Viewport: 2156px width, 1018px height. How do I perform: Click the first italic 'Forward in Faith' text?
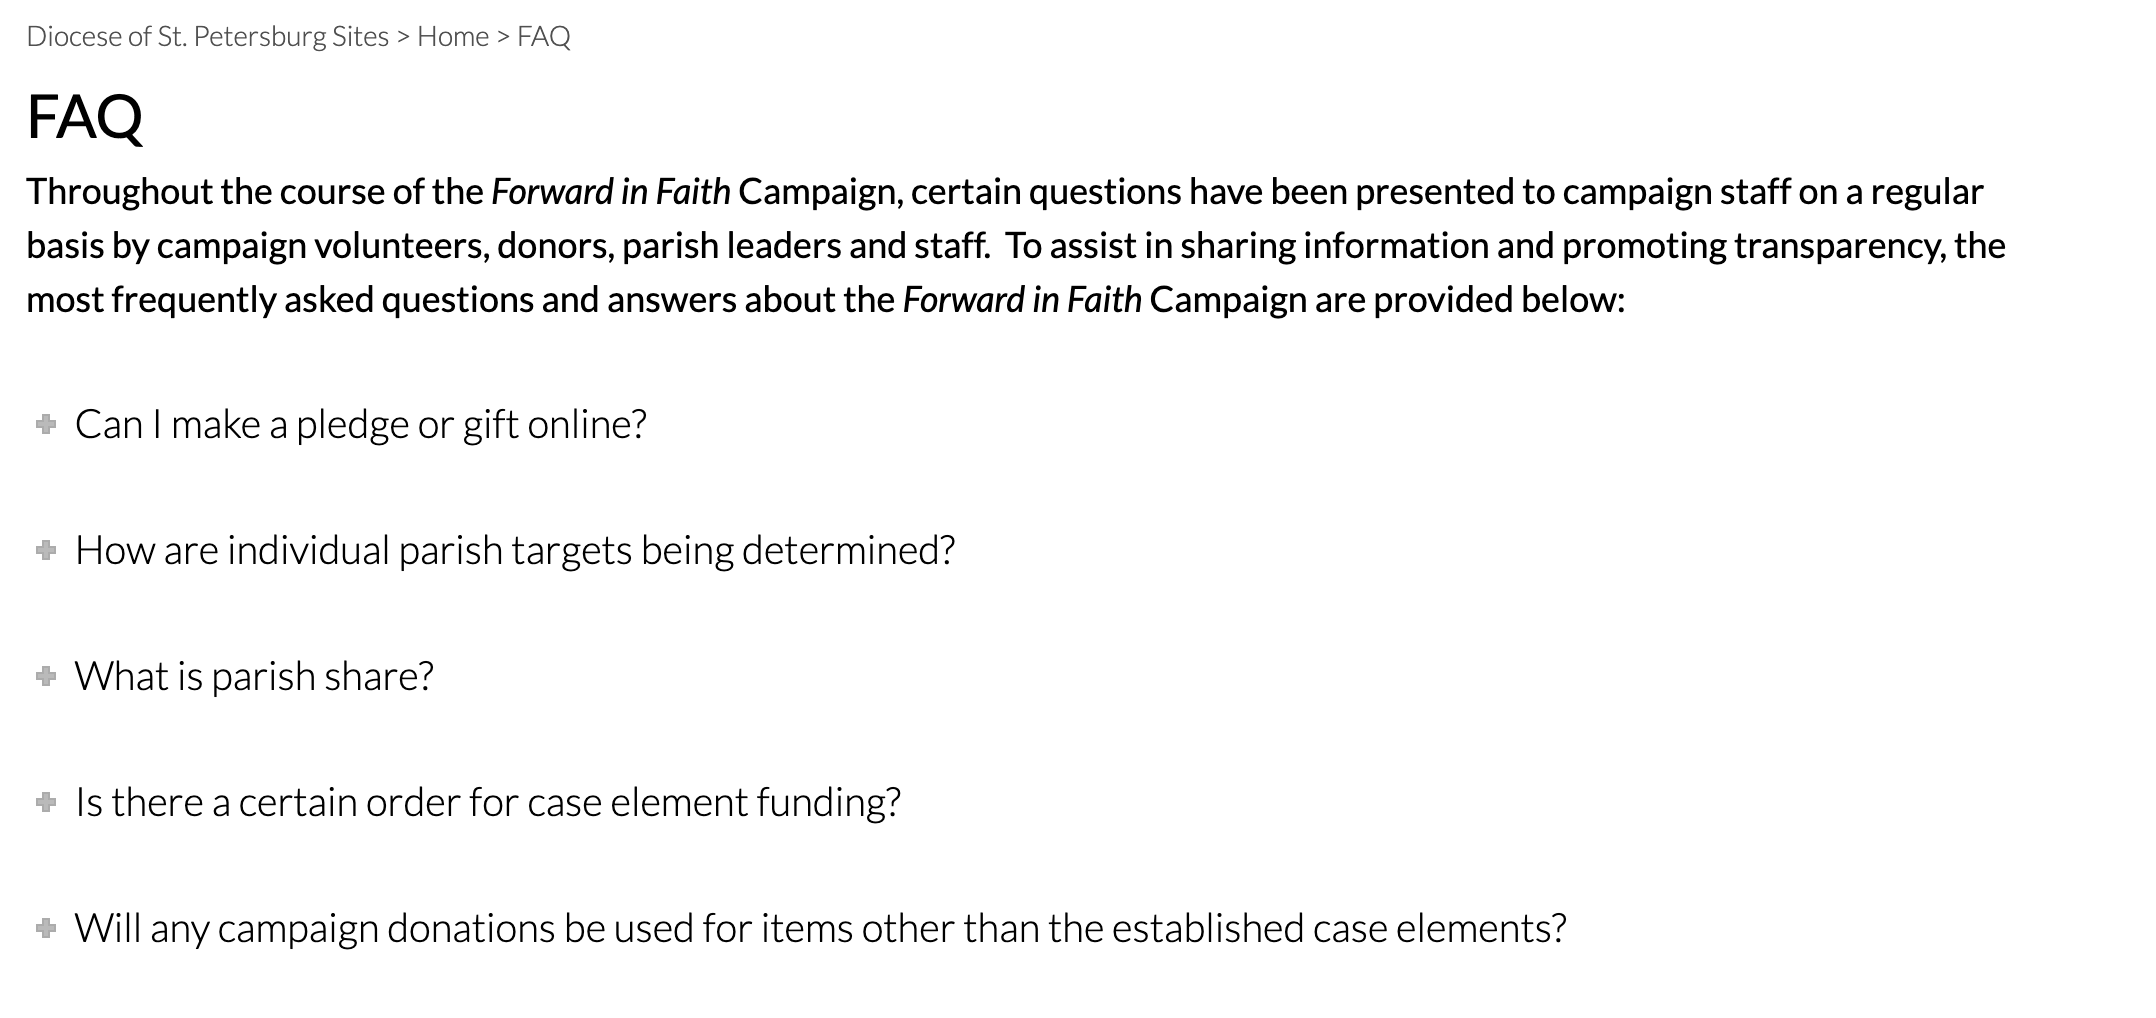tap(610, 192)
